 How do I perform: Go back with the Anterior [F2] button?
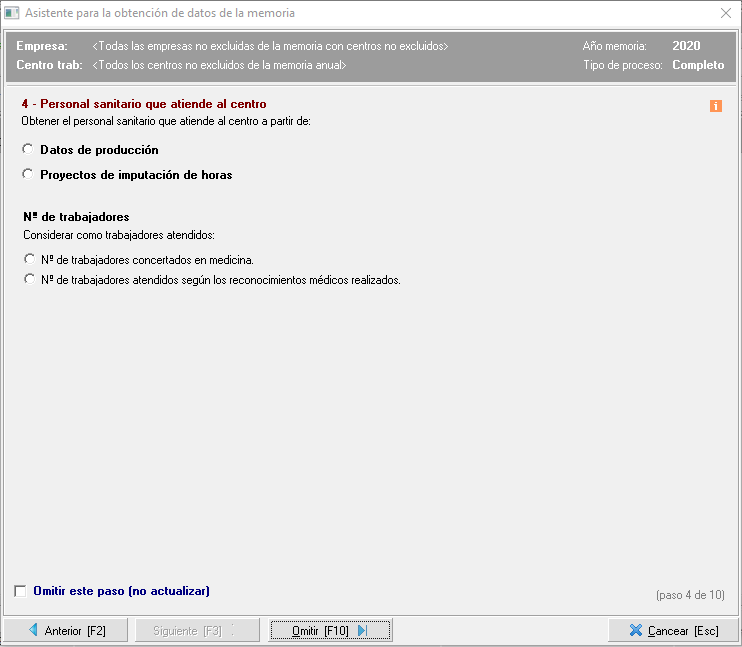[x=65, y=630]
